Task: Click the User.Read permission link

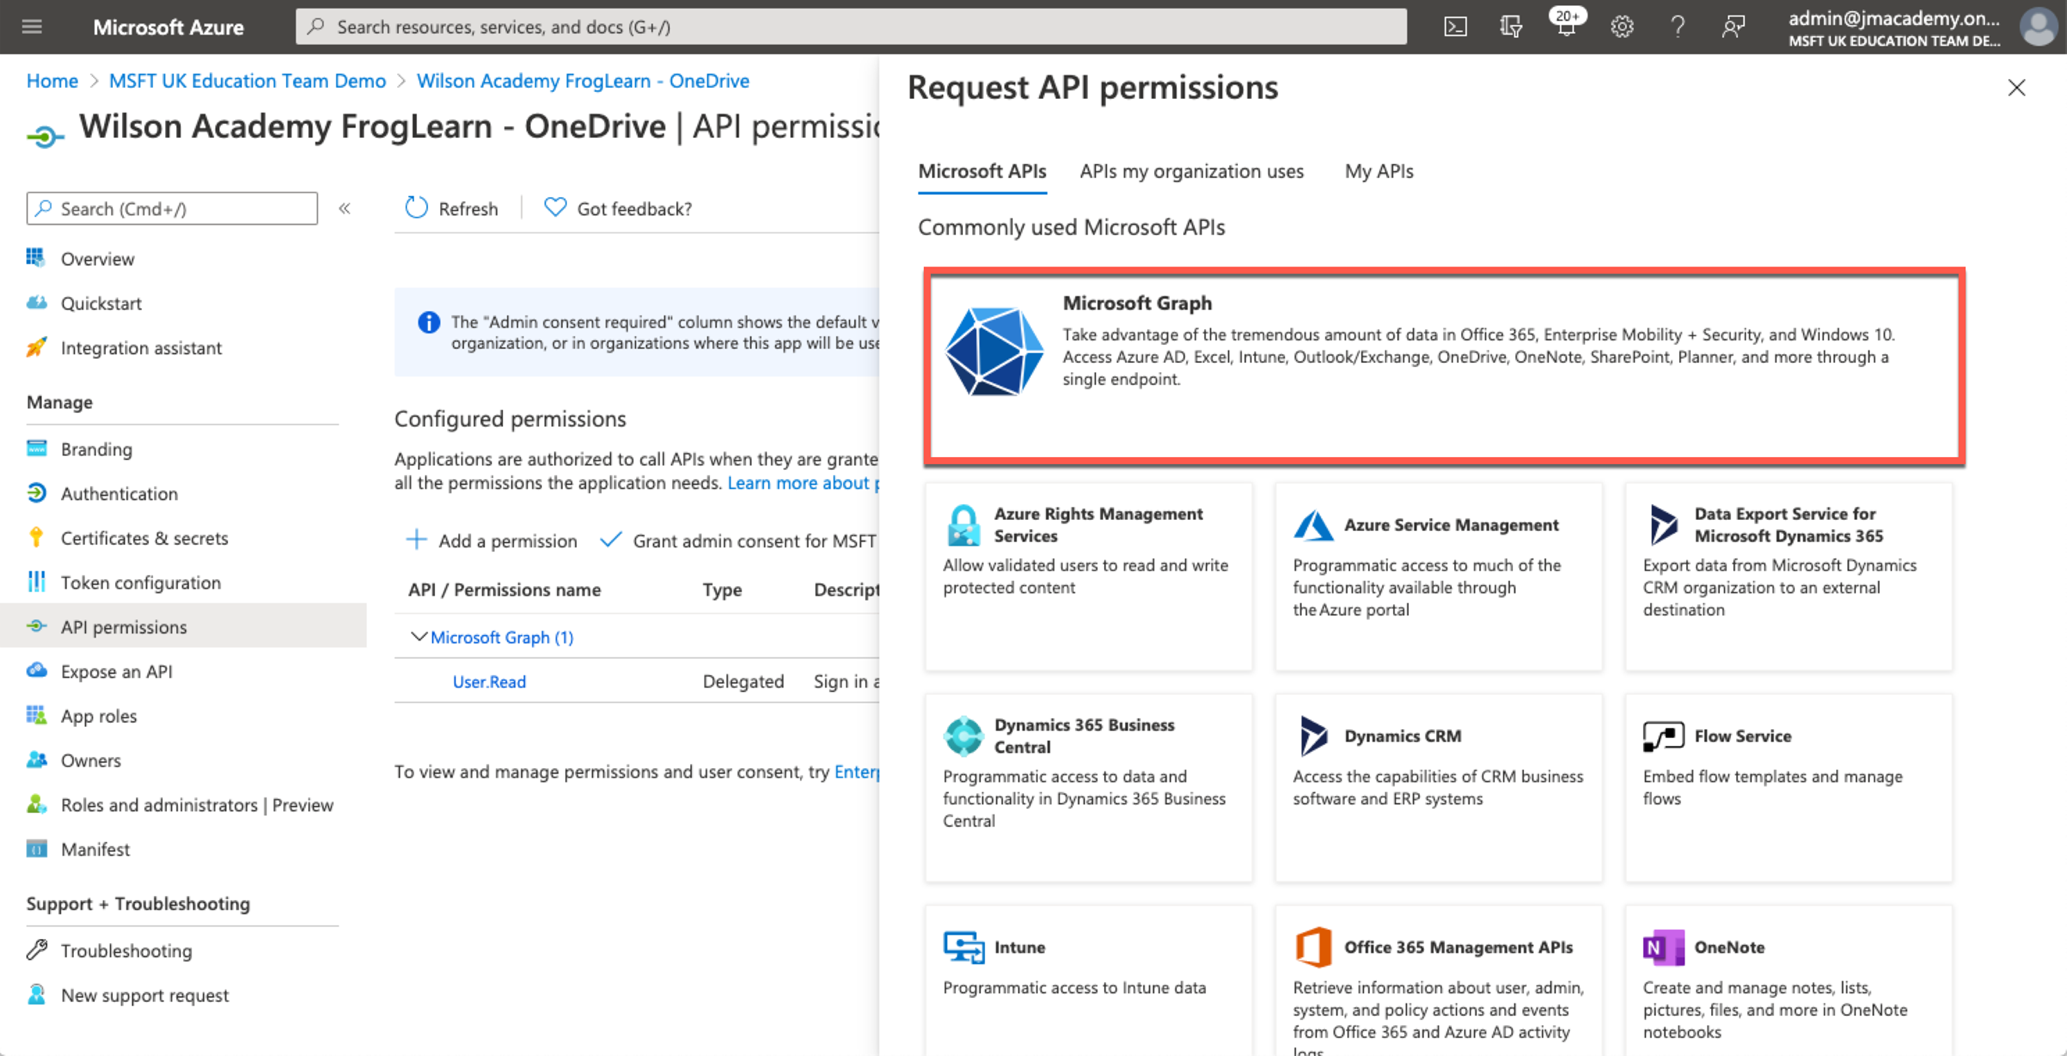Action: pos(489,681)
